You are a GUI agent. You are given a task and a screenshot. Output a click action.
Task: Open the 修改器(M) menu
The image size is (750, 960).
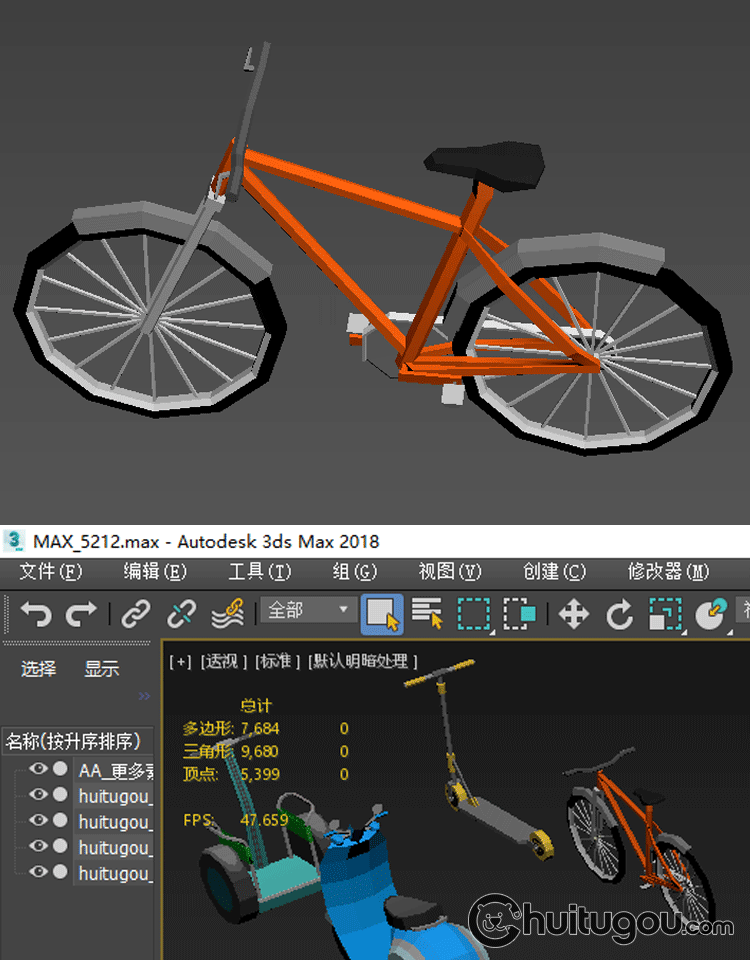668,571
